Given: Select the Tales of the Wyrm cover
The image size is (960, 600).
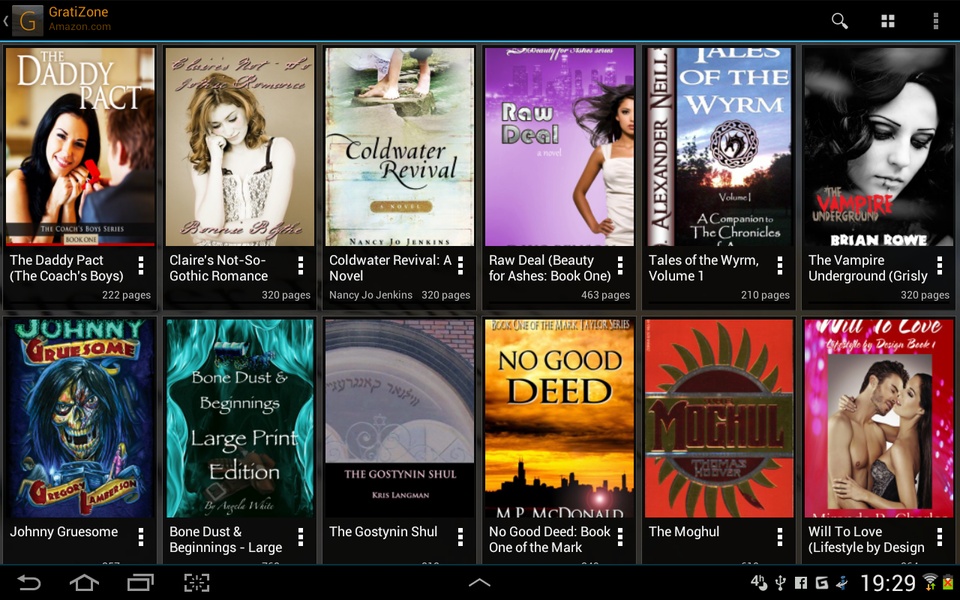Looking at the screenshot, I should tap(719, 147).
